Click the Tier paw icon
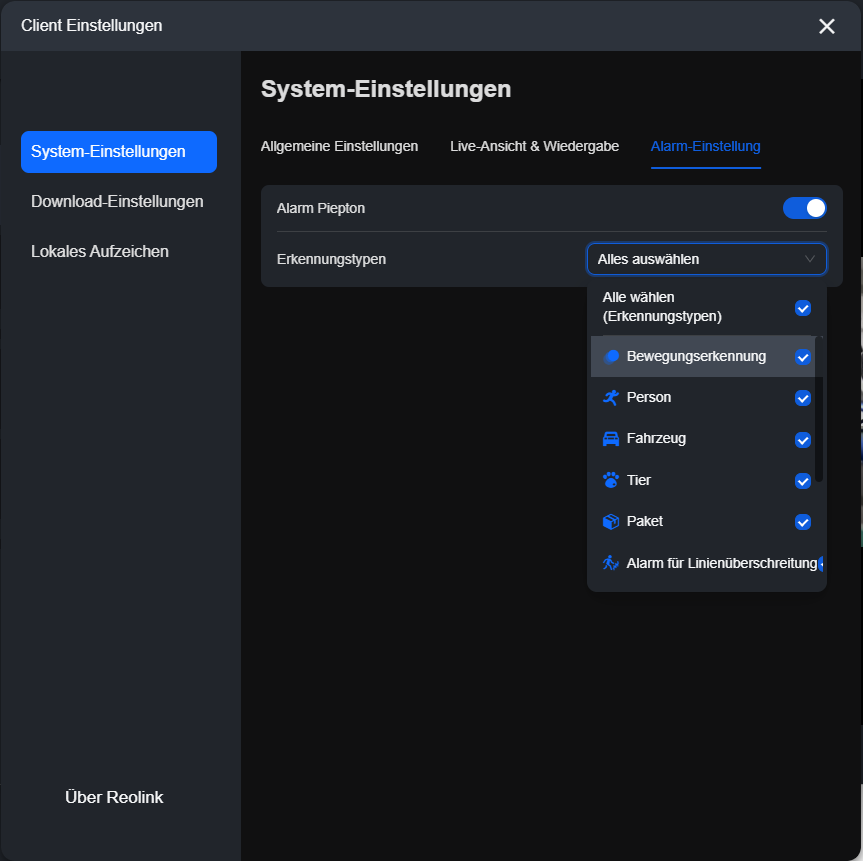This screenshot has width=863, height=861. [611, 480]
